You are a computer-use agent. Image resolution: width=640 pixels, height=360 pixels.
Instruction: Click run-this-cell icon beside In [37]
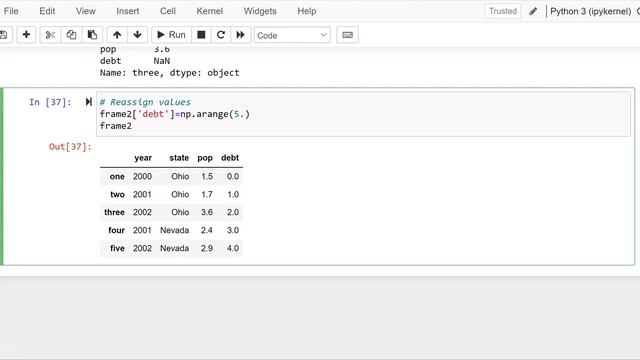click(x=88, y=102)
